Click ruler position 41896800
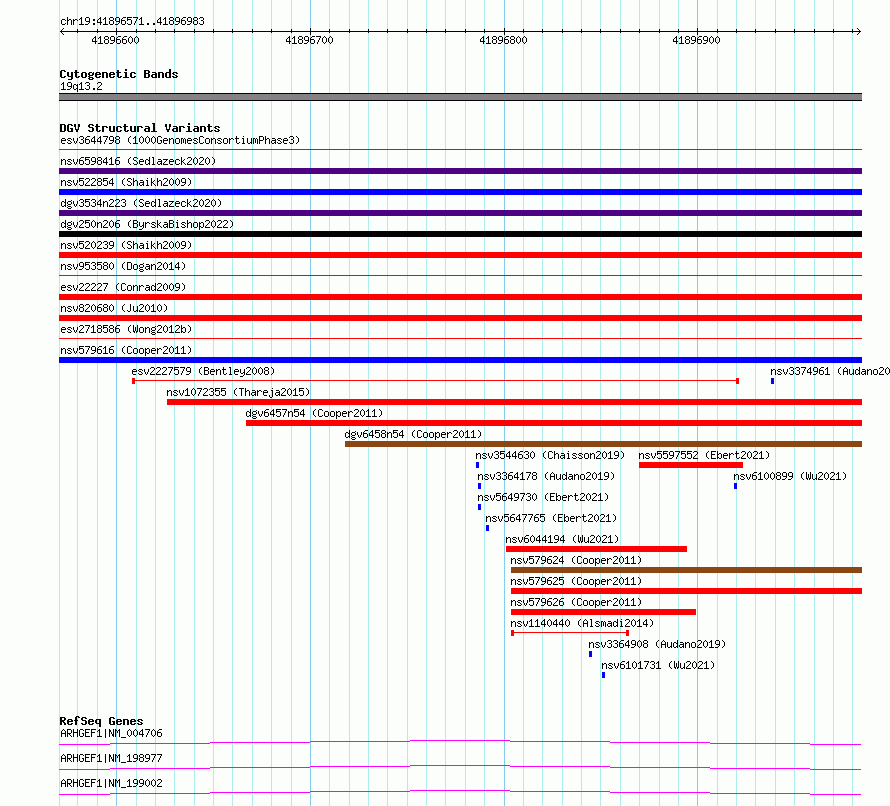Image resolution: width=890 pixels, height=806 pixels. (x=503, y=40)
